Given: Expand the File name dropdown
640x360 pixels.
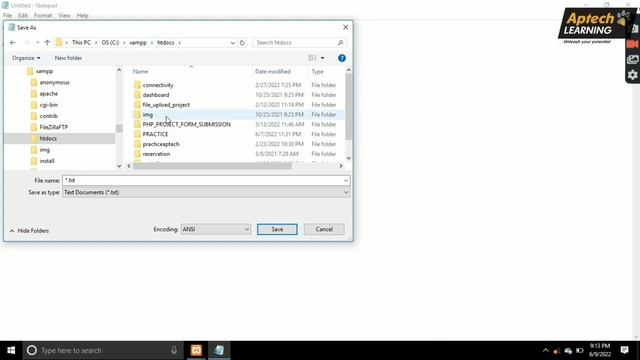Looking at the screenshot, I should click(x=346, y=180).
